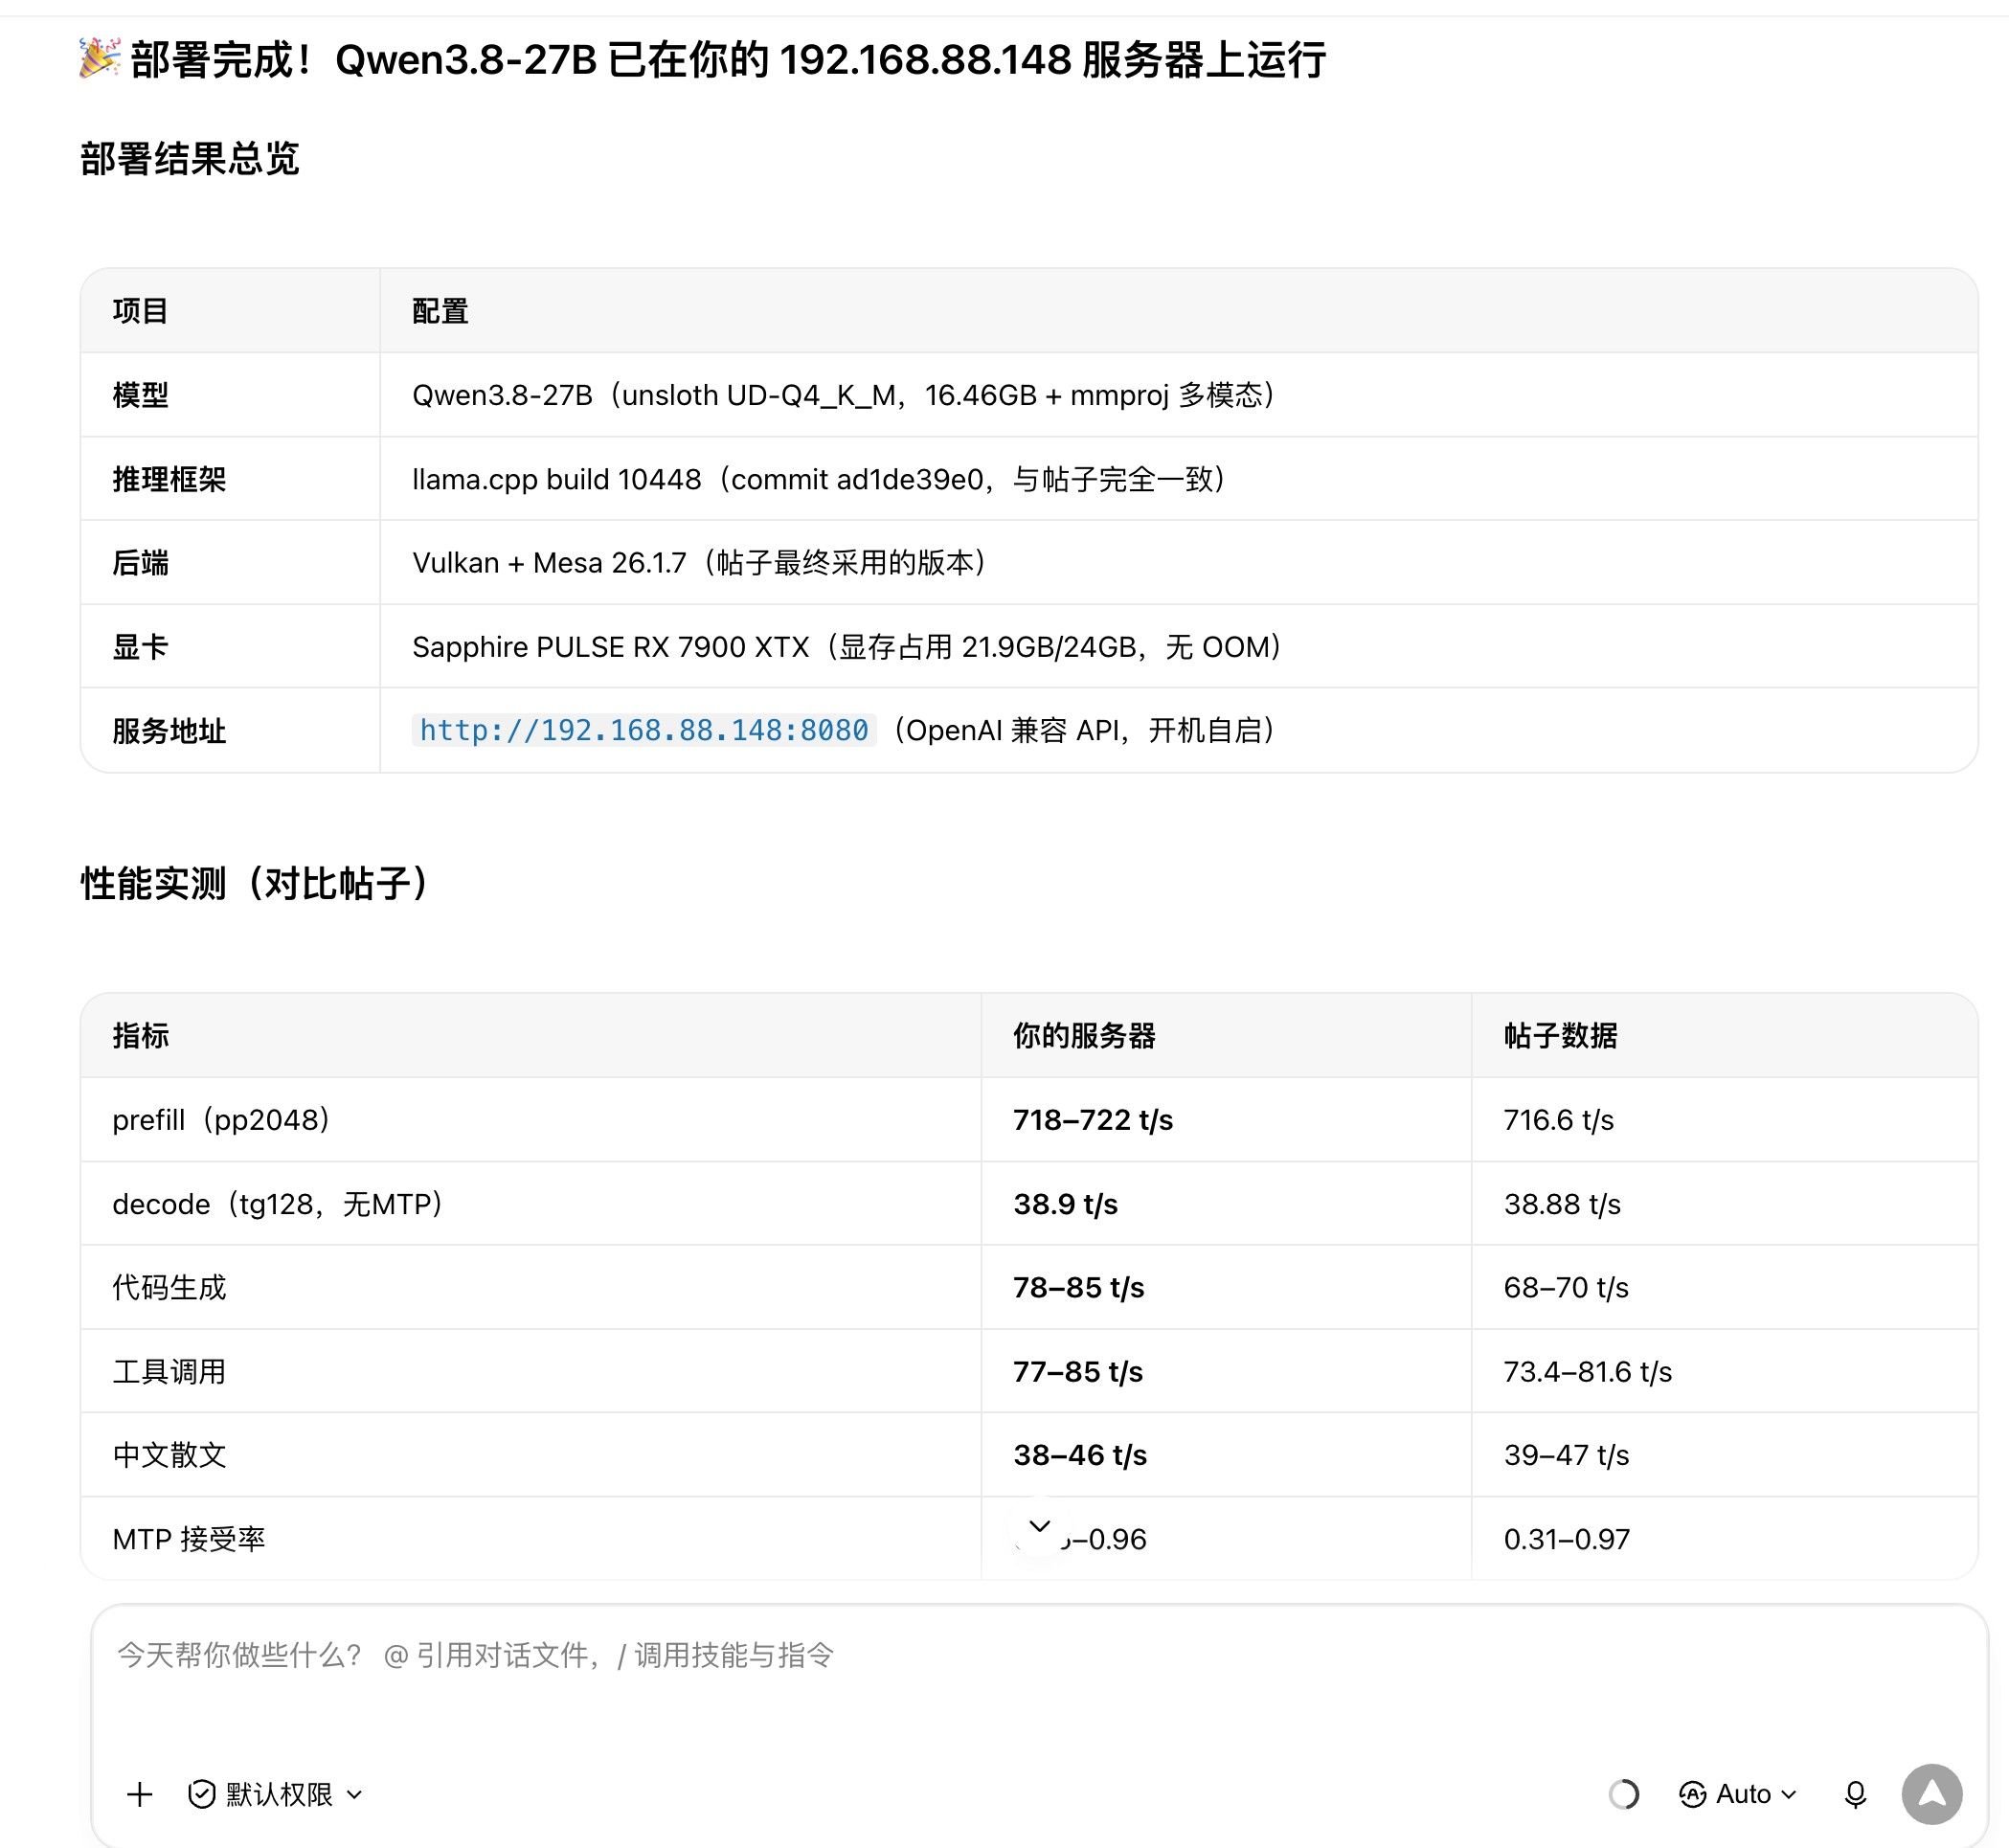
Task: Click the 部署结果总览 section heading
Action: coord(190,159)
